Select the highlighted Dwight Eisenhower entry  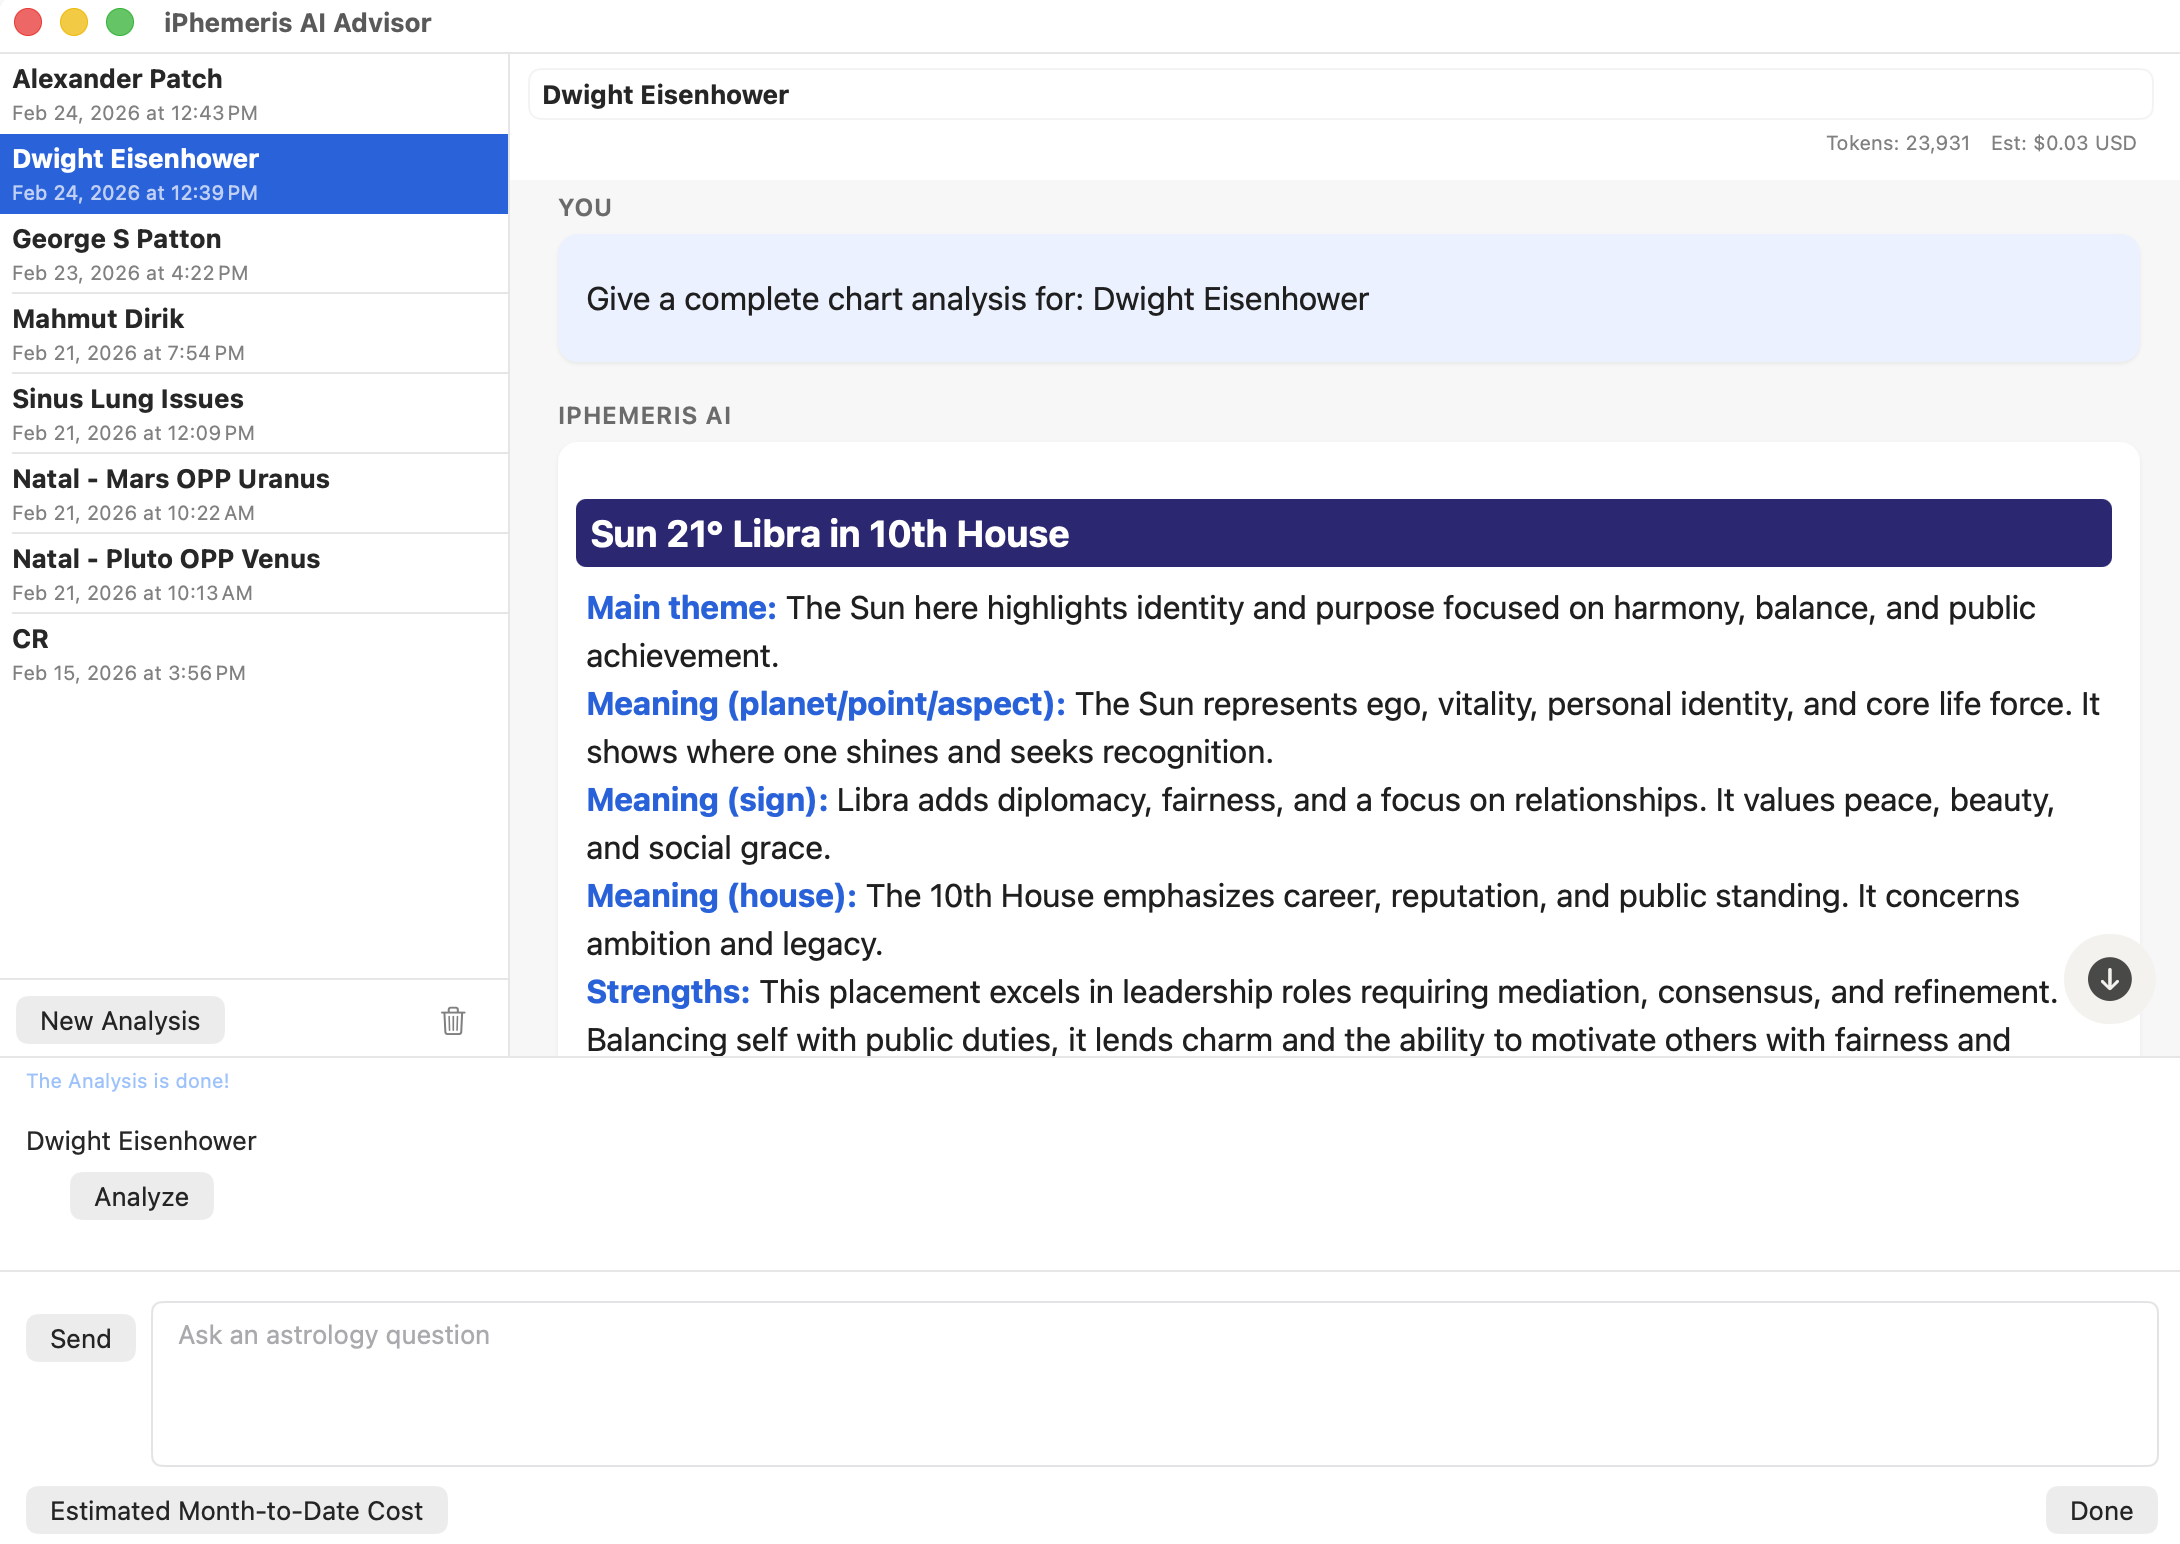tap(254, 174)
